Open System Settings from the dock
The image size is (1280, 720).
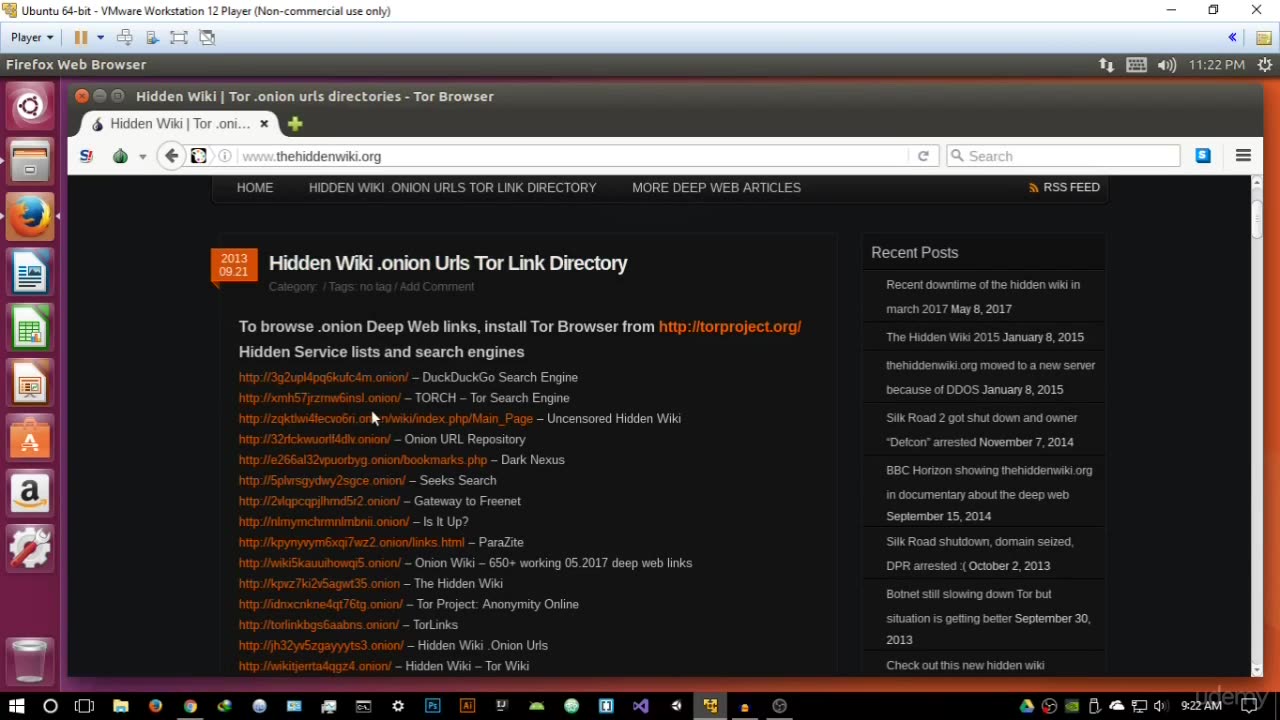[30, 547]
